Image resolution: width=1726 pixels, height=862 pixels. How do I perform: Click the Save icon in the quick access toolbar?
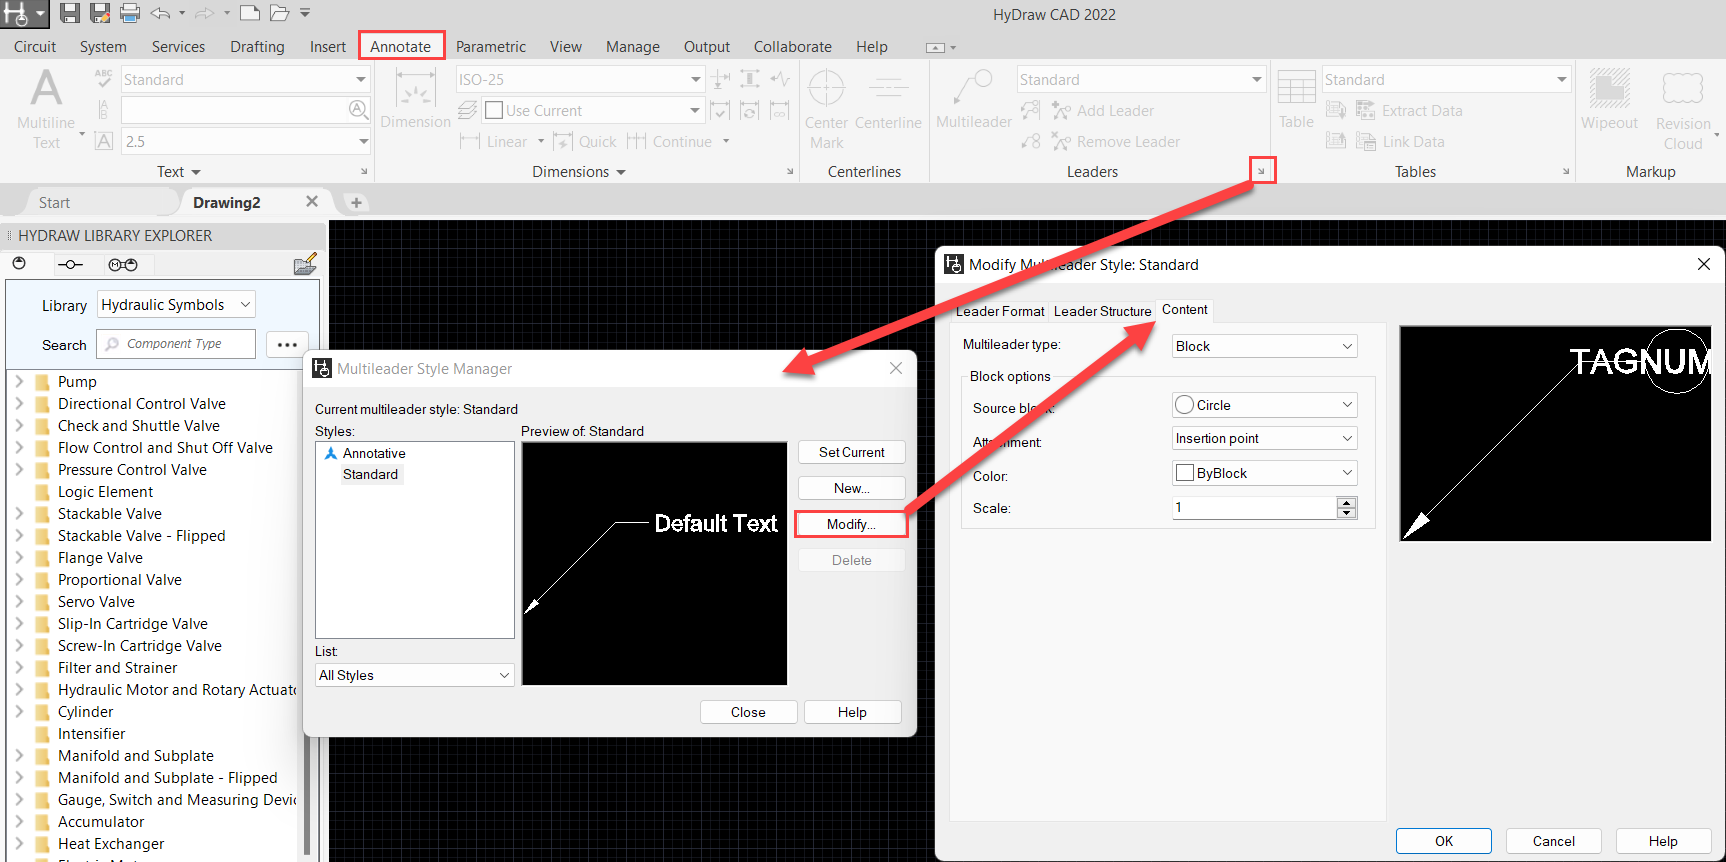[69, 13]
